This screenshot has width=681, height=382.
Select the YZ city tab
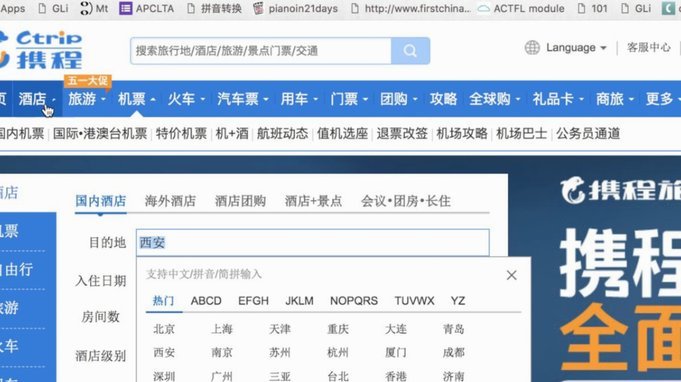(x=458, y=301)
